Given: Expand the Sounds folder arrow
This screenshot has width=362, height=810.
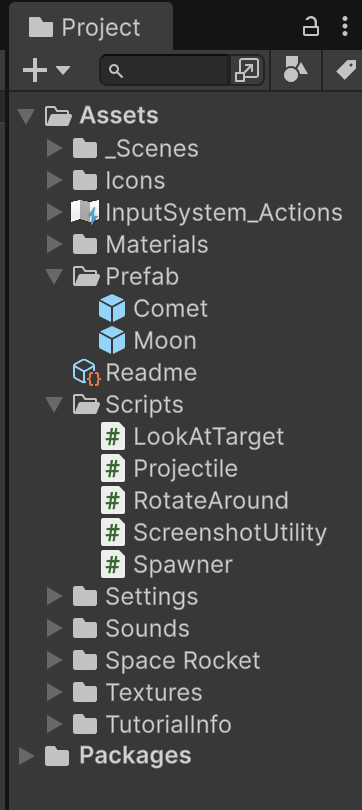Looking at the screenshot, I should (x=54, y=629).
